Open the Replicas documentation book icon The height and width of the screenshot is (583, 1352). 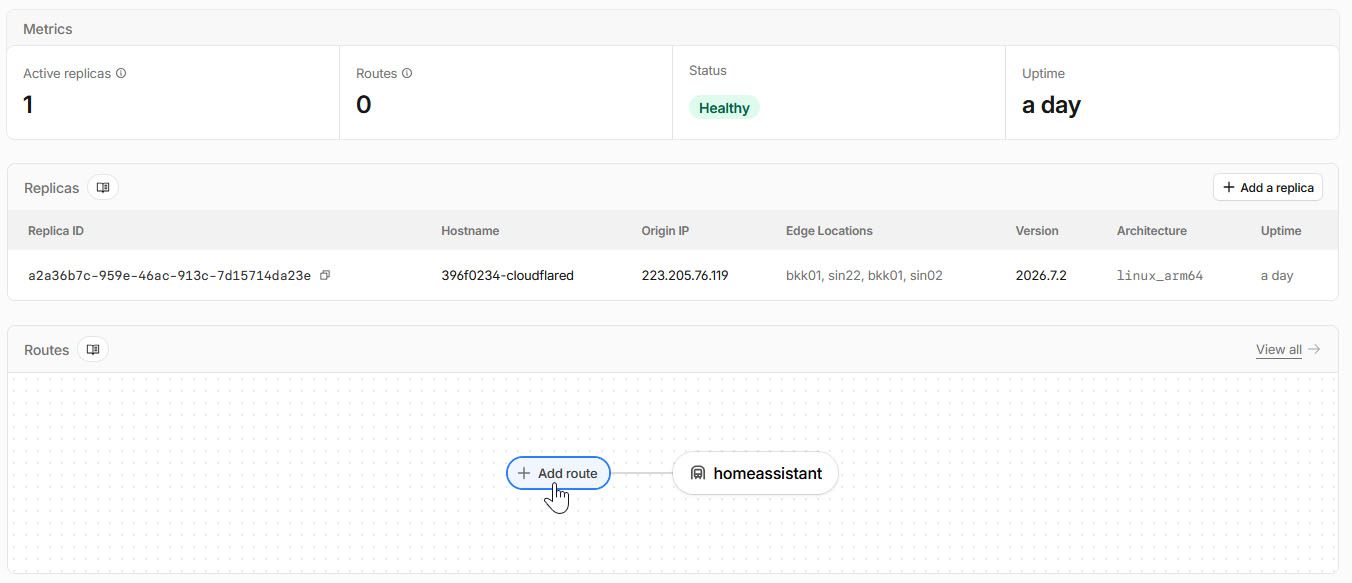(103, 187)
